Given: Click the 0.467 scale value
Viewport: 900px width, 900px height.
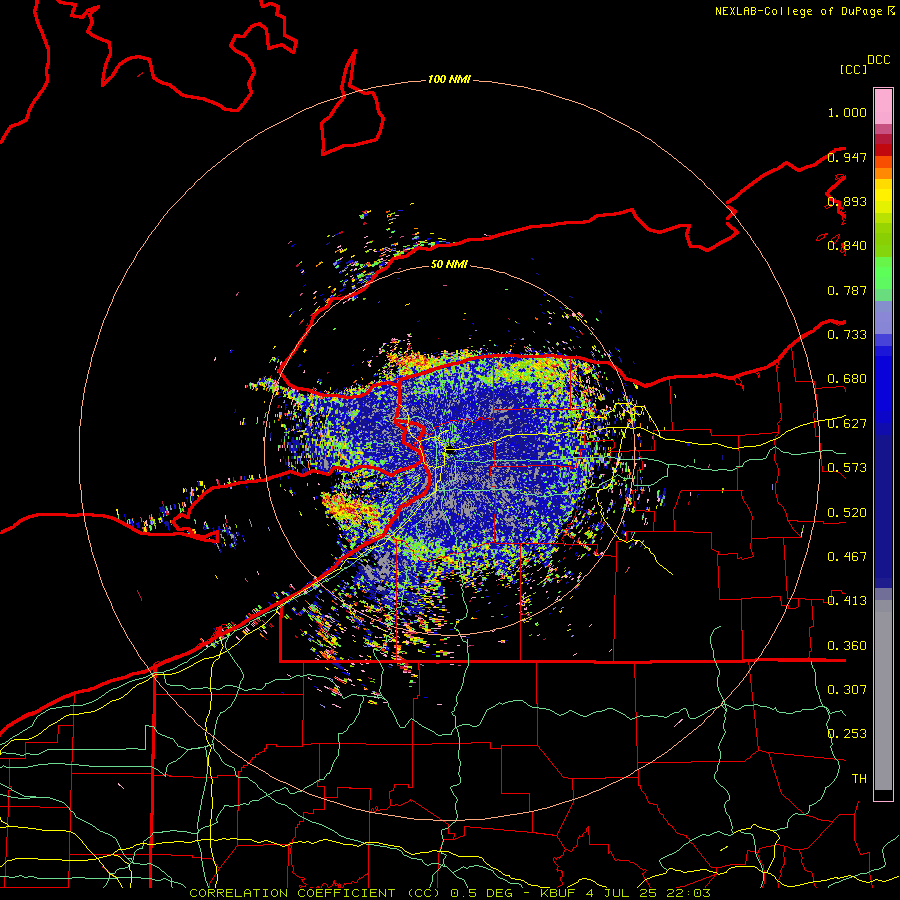Looking at the screenshot, I should point(847,557).
